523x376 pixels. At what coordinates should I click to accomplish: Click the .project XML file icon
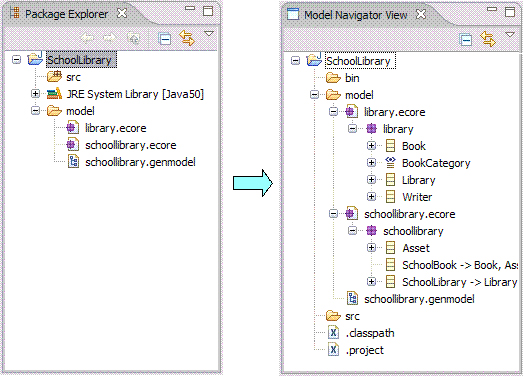(x=333, y=350)
